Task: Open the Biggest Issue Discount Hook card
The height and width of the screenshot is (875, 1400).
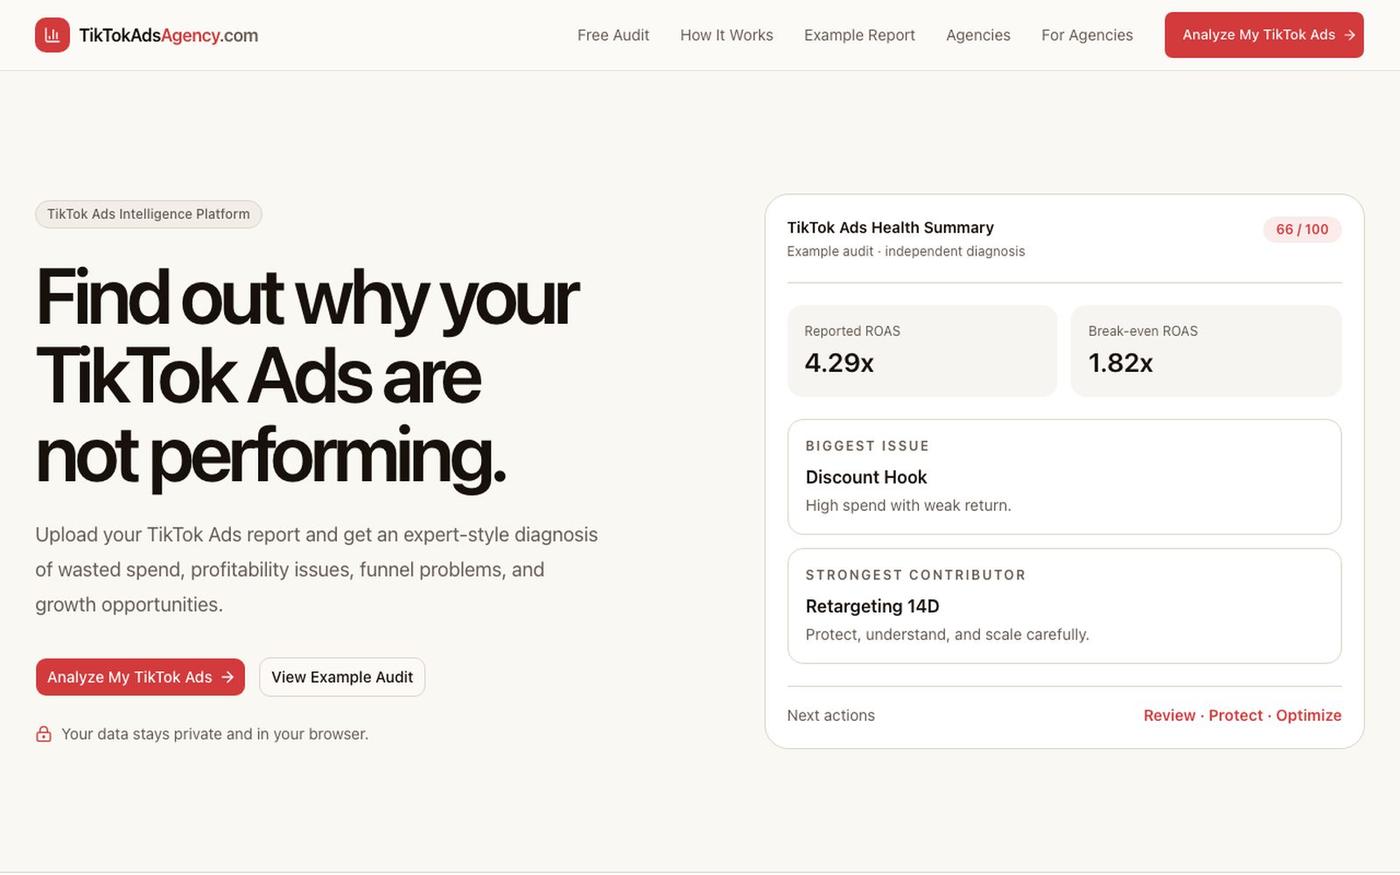Action: [x=1064, y=477]
